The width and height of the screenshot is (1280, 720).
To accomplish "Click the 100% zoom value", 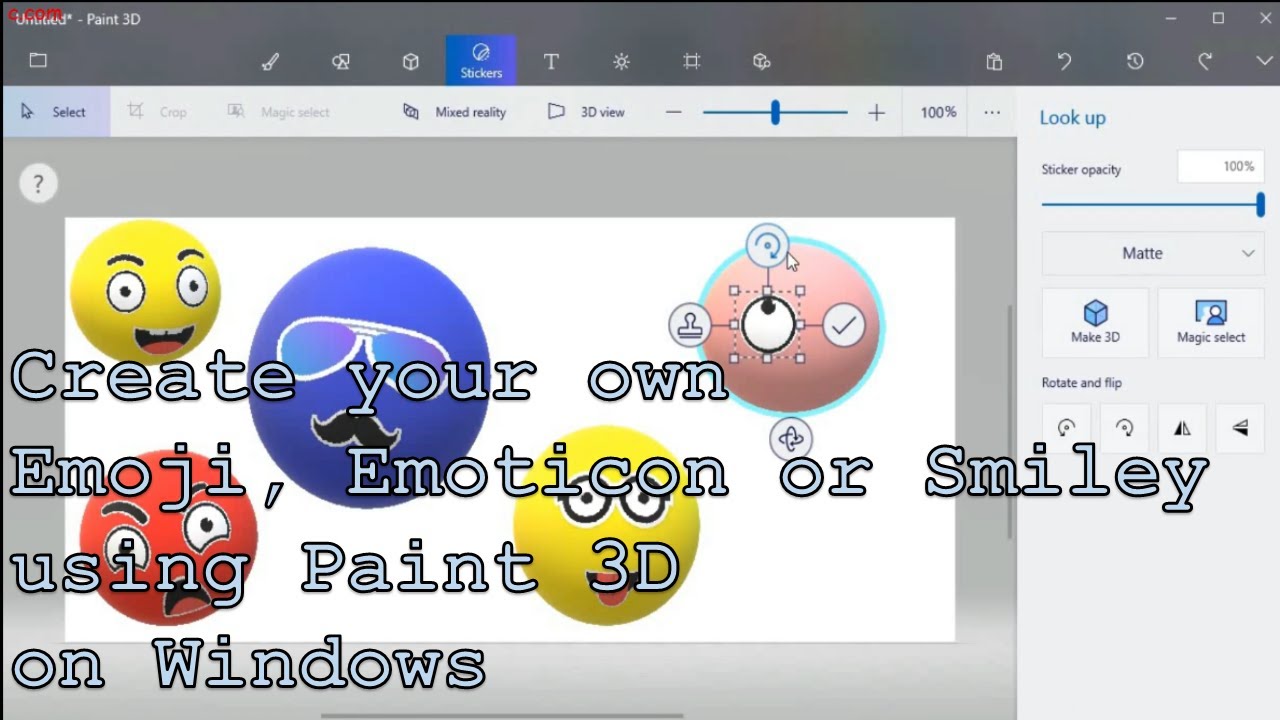I will tap(938, 112).
